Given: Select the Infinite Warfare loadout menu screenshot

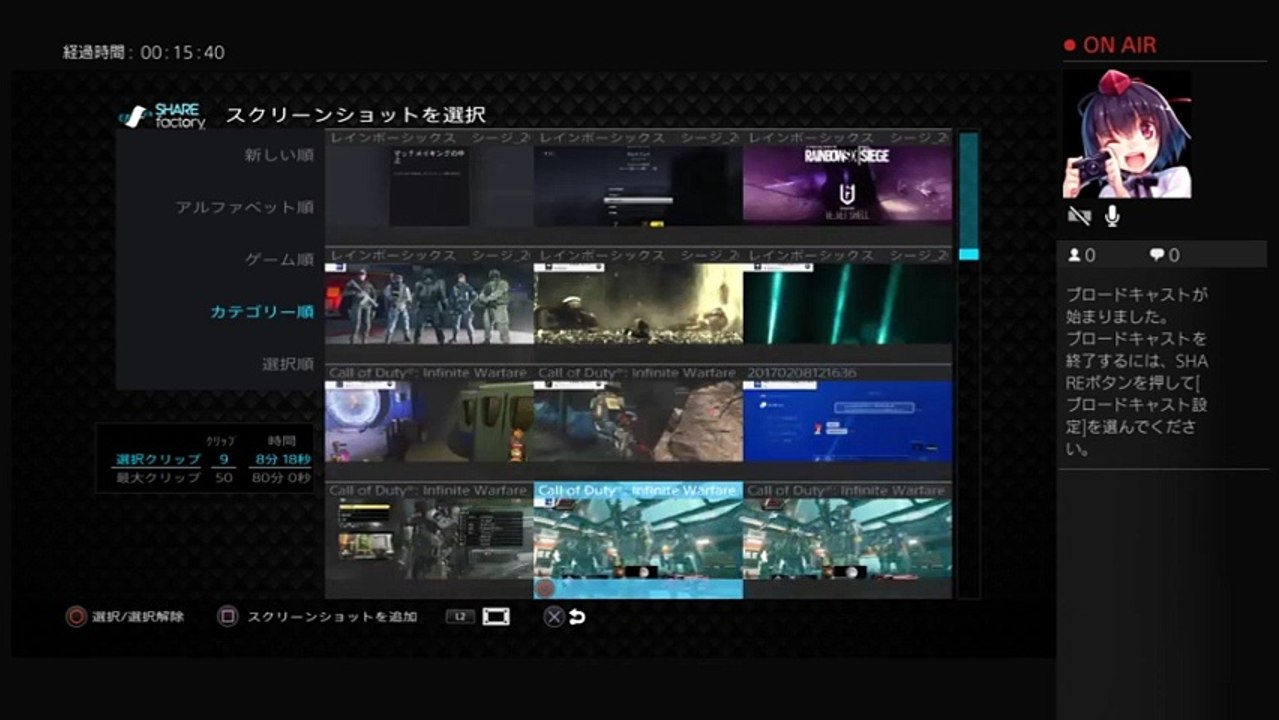Looking at the screenshot, I should point(429,540).
